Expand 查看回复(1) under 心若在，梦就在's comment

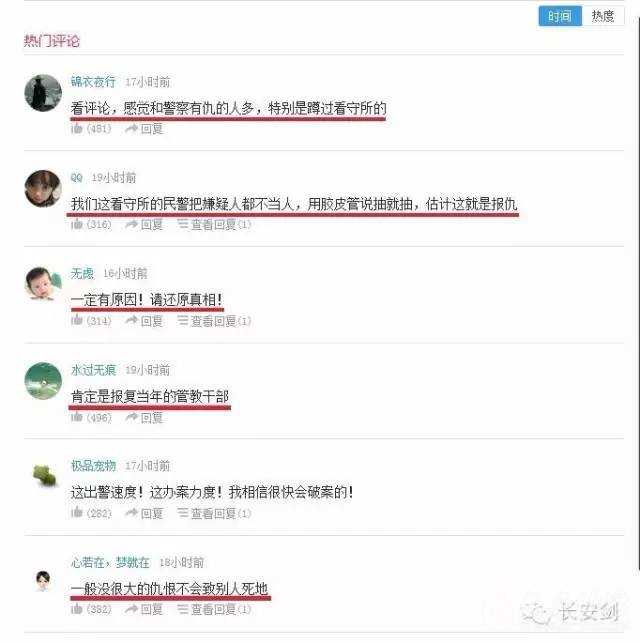click(214, 609)
